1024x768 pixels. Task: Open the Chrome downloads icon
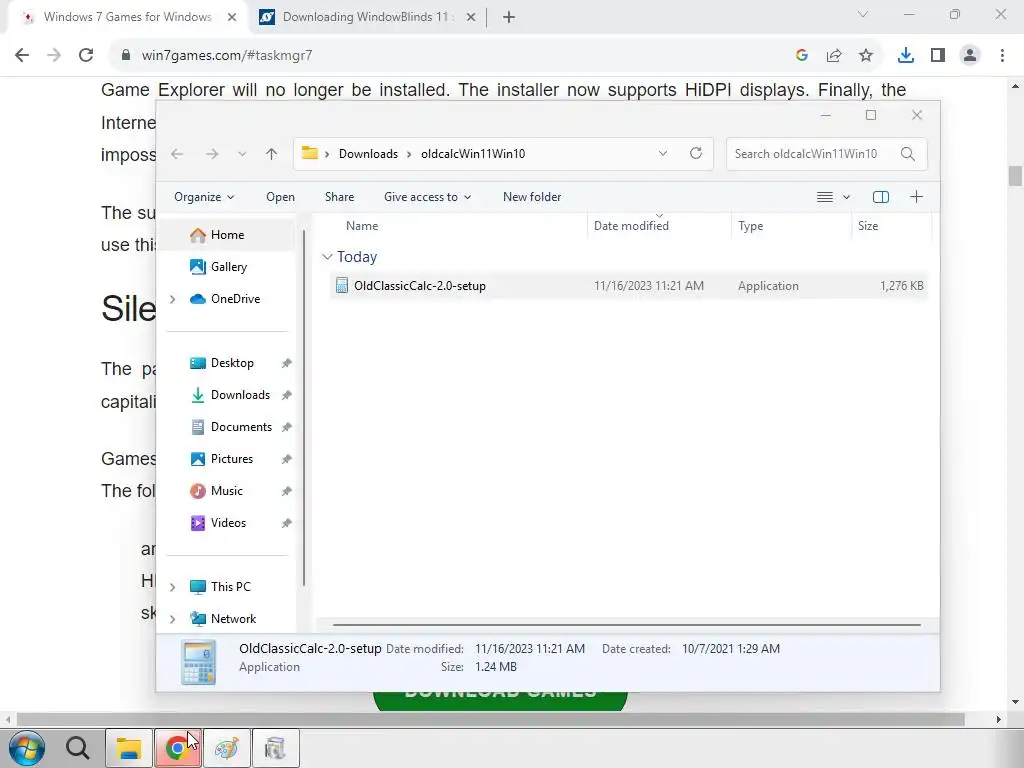906,56
